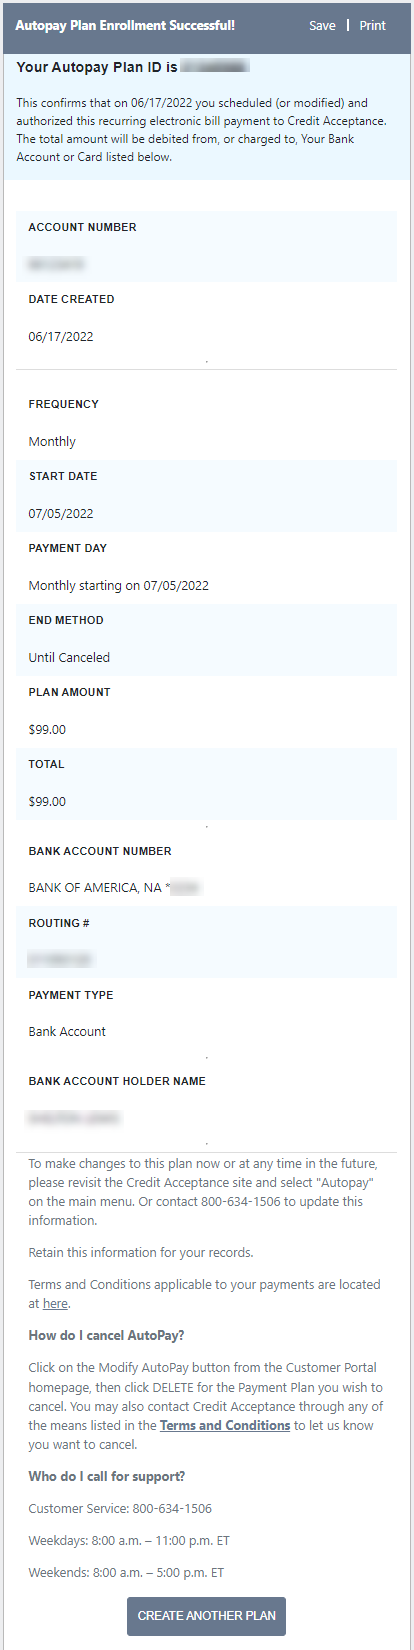This screenshot has width=414, height=1650.
Task: Click the Bank of America account number text
Action: [114, 887]
